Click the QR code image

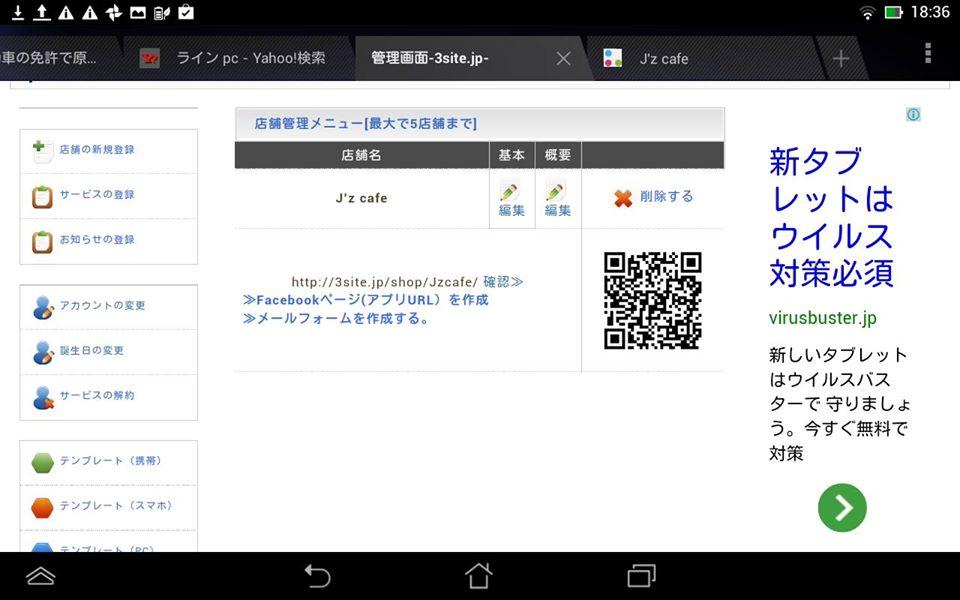653,301
